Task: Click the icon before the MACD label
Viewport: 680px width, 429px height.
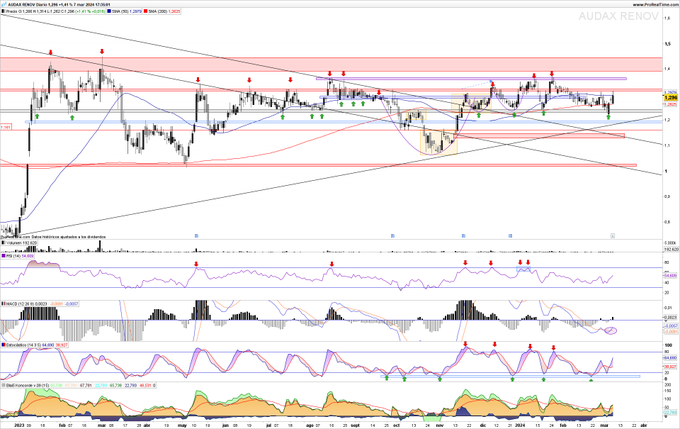Action: click(x=3, y=304)
